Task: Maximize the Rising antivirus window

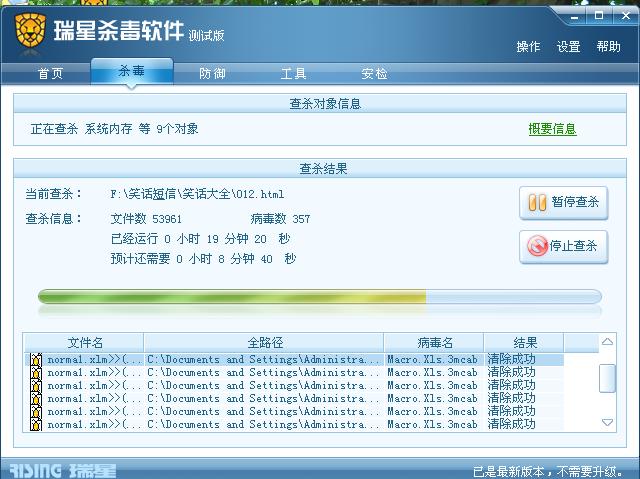Action: (599, 16)
